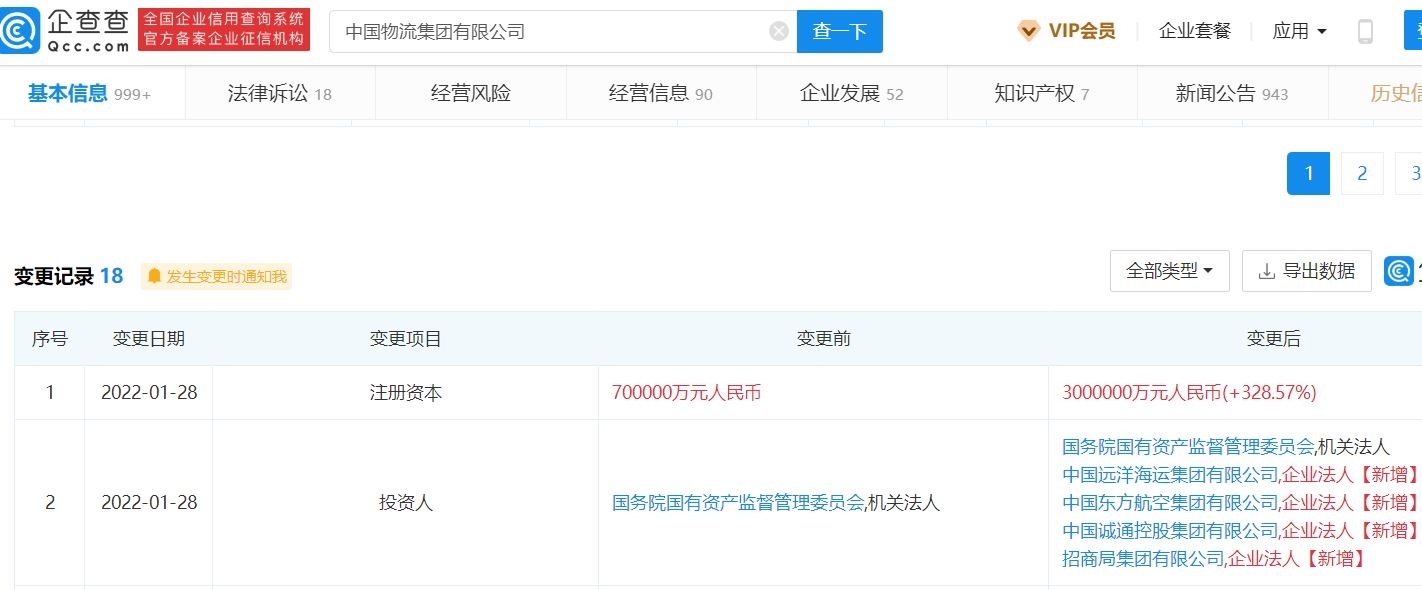Open 招商局集团有限公司 company link
The width and height of the screenshot is (1422, 590).
point(1143,558)
